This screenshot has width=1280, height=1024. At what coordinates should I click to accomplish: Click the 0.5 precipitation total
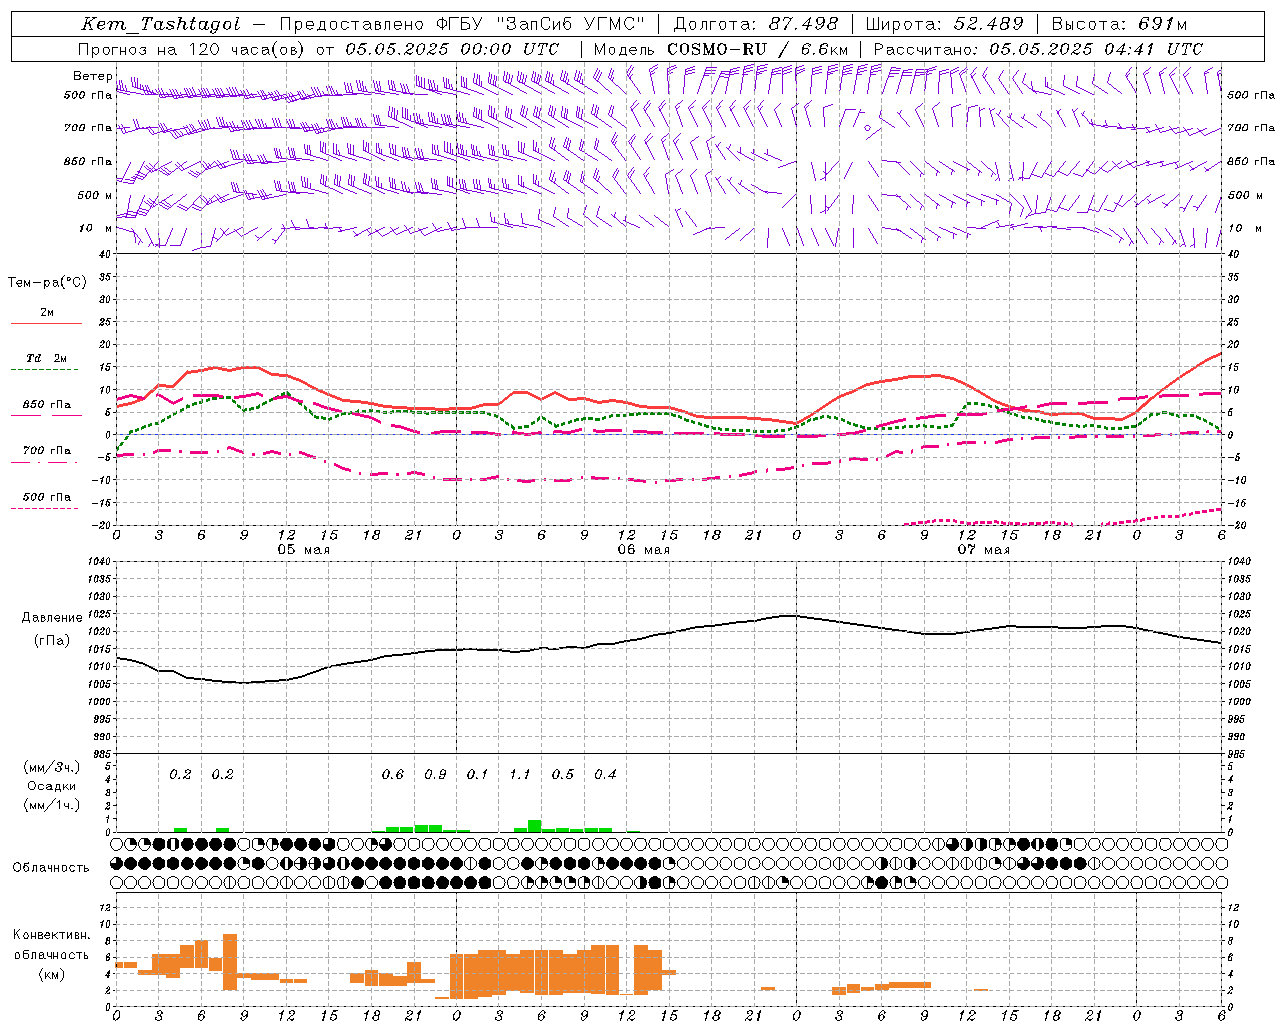coord(563,774)
